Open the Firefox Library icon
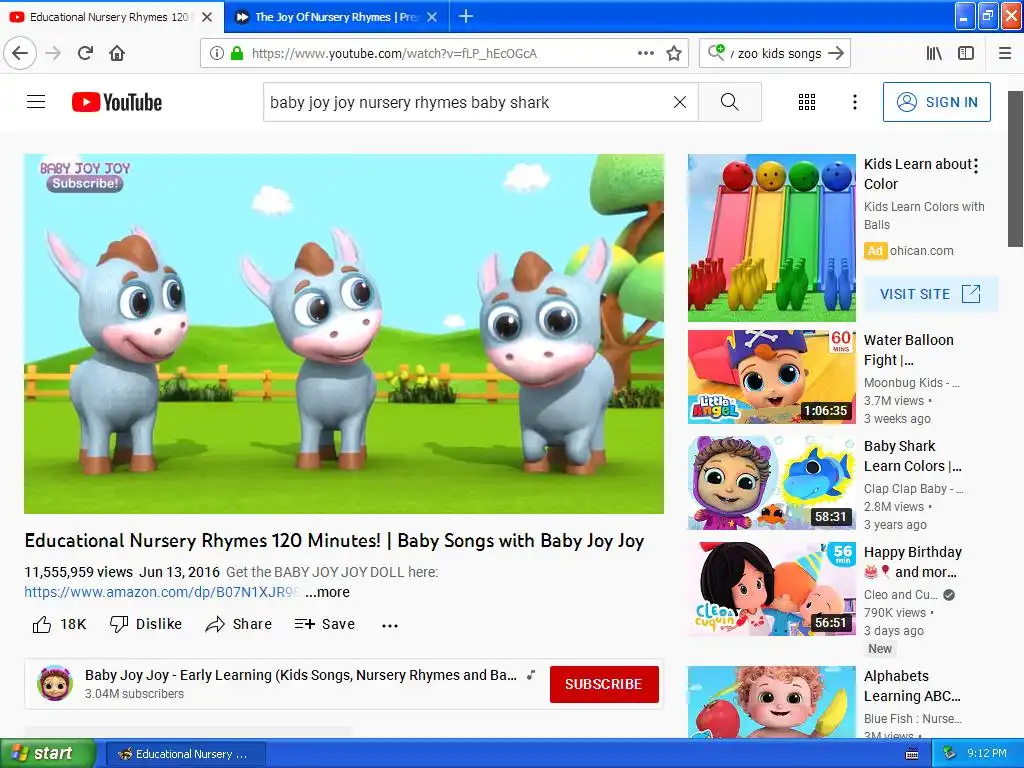 [x=934, y=53]
